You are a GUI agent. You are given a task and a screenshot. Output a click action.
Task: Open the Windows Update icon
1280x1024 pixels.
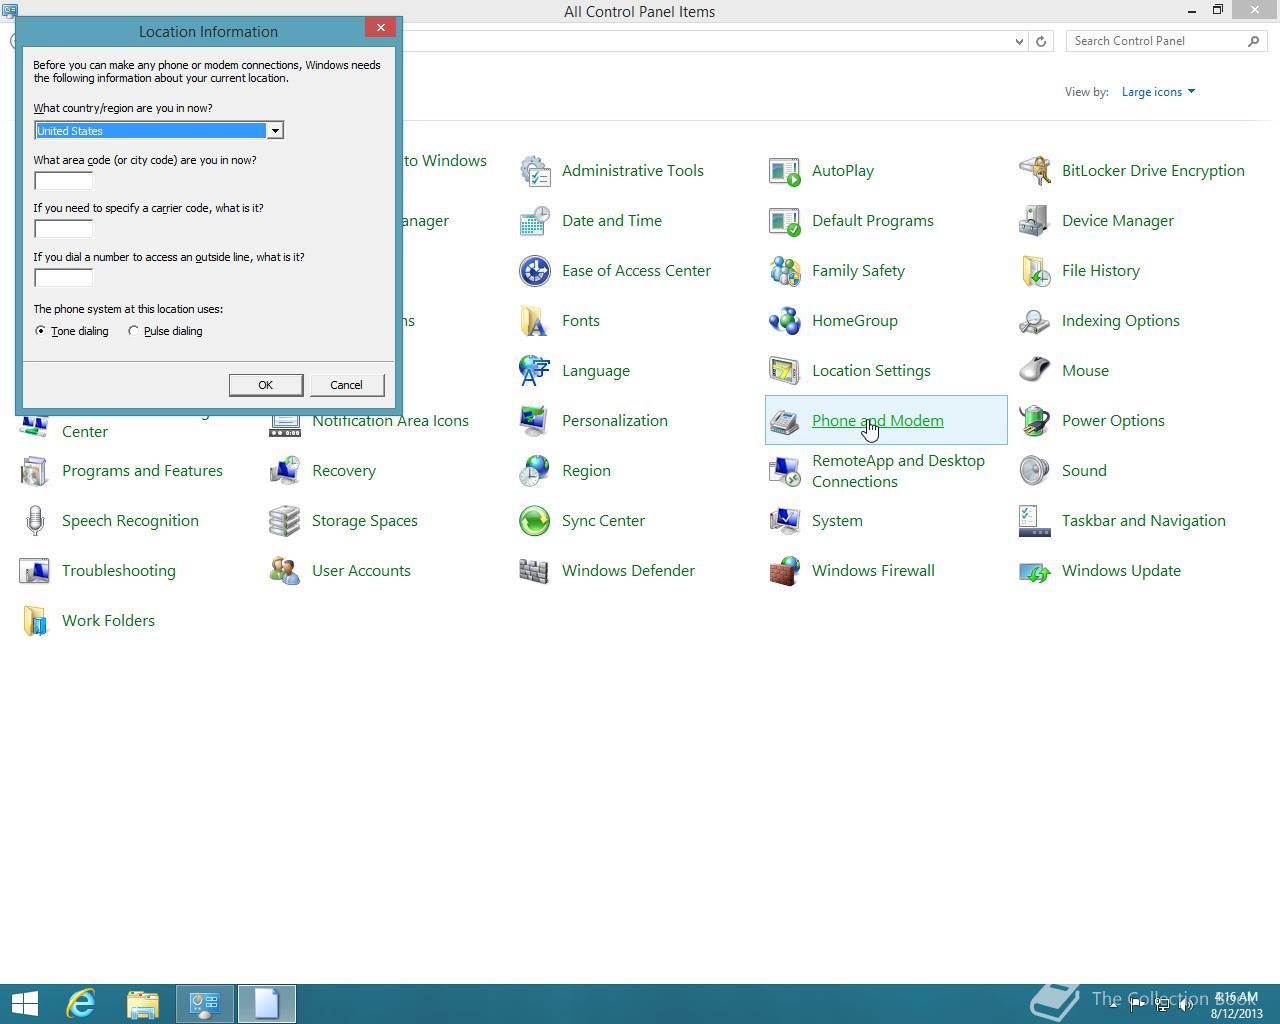[1035, 571]
